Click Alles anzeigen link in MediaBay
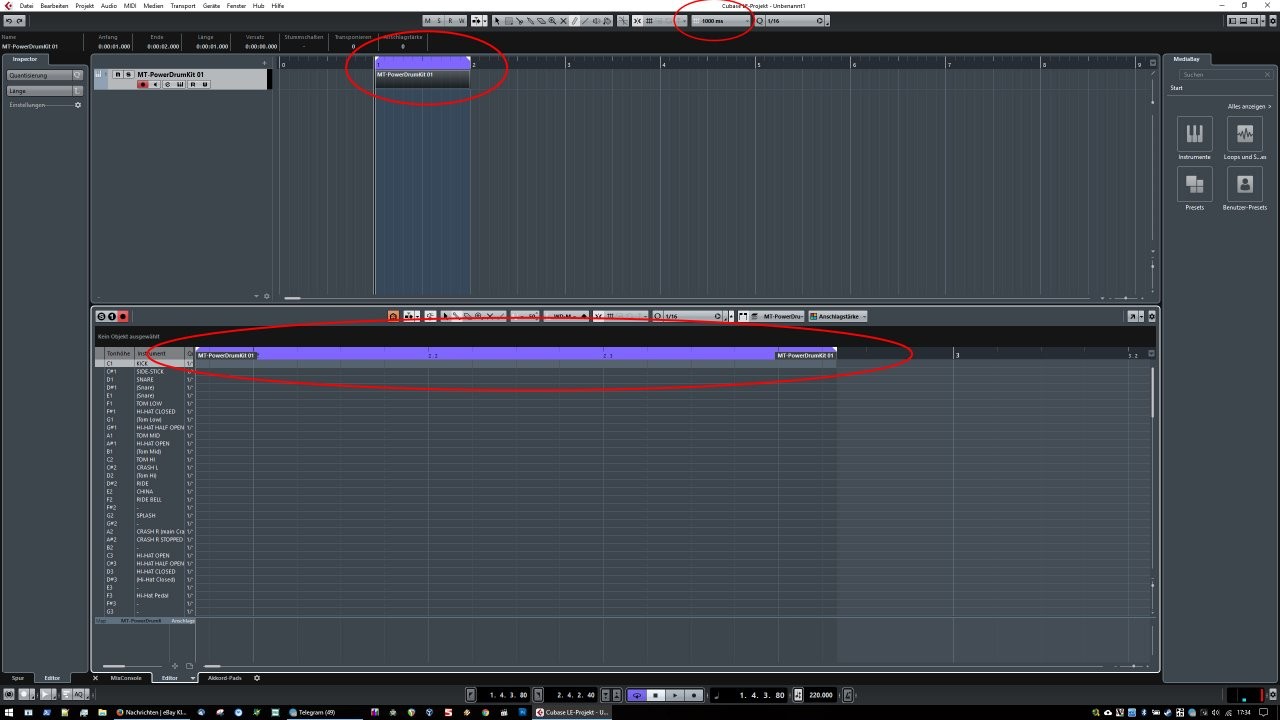The width and height of the screenshot is (1280, 720). click(x=1250, y=106)
